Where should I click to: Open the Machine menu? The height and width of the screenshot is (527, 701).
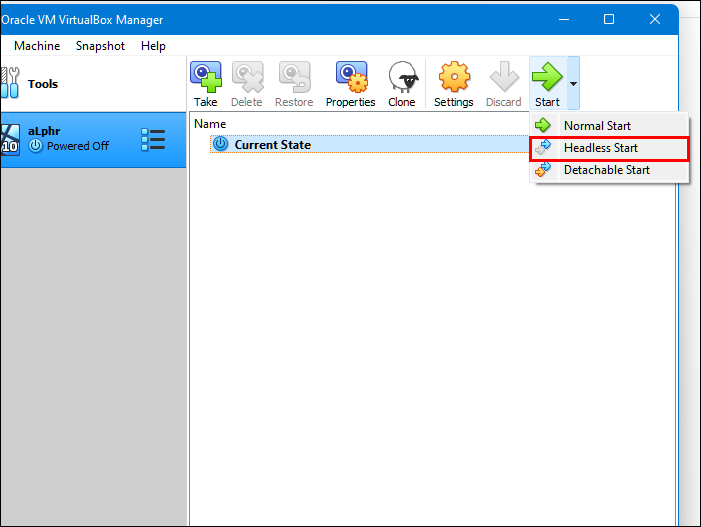tap(37, 46)
